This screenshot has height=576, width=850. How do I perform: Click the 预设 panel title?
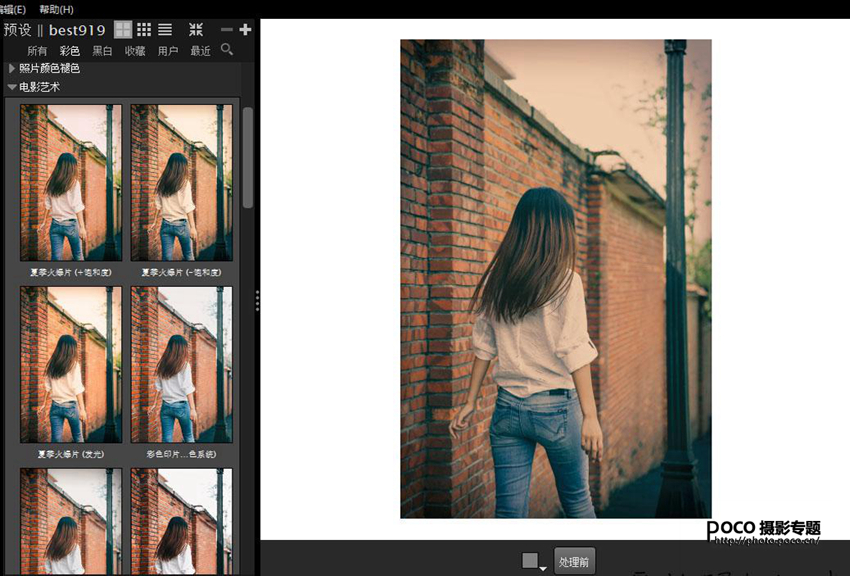pyautogui.click(x=18, y=30)
